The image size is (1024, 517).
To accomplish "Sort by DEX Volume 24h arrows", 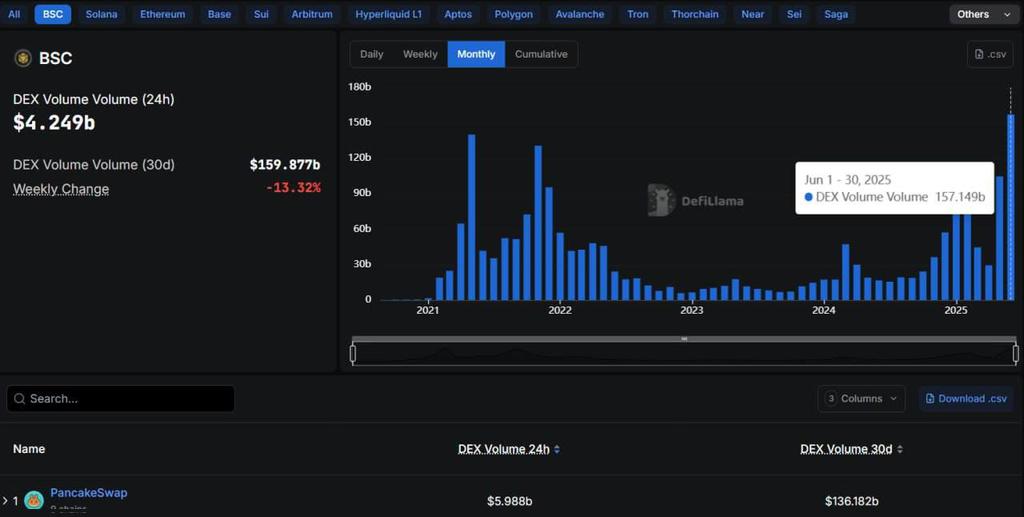I will [x=557, y=450].
